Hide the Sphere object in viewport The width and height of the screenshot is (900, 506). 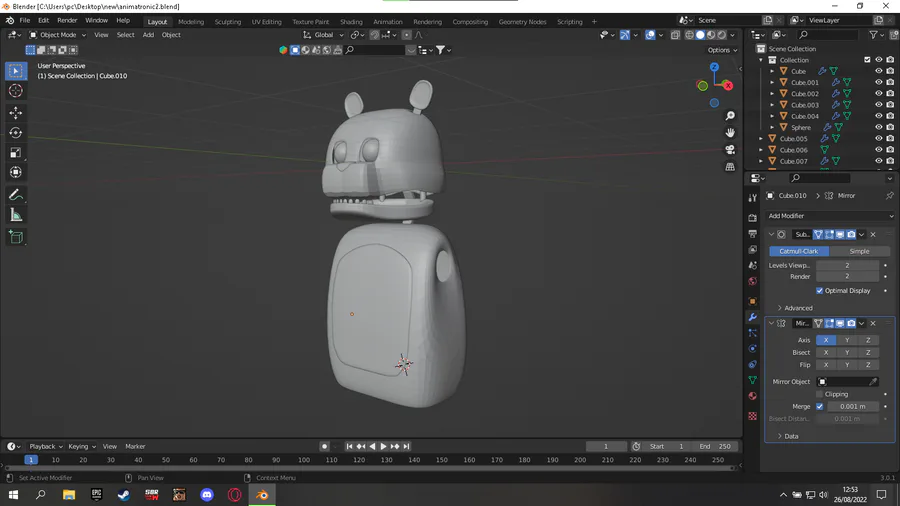pyautogui.click(x=878, y=127)
